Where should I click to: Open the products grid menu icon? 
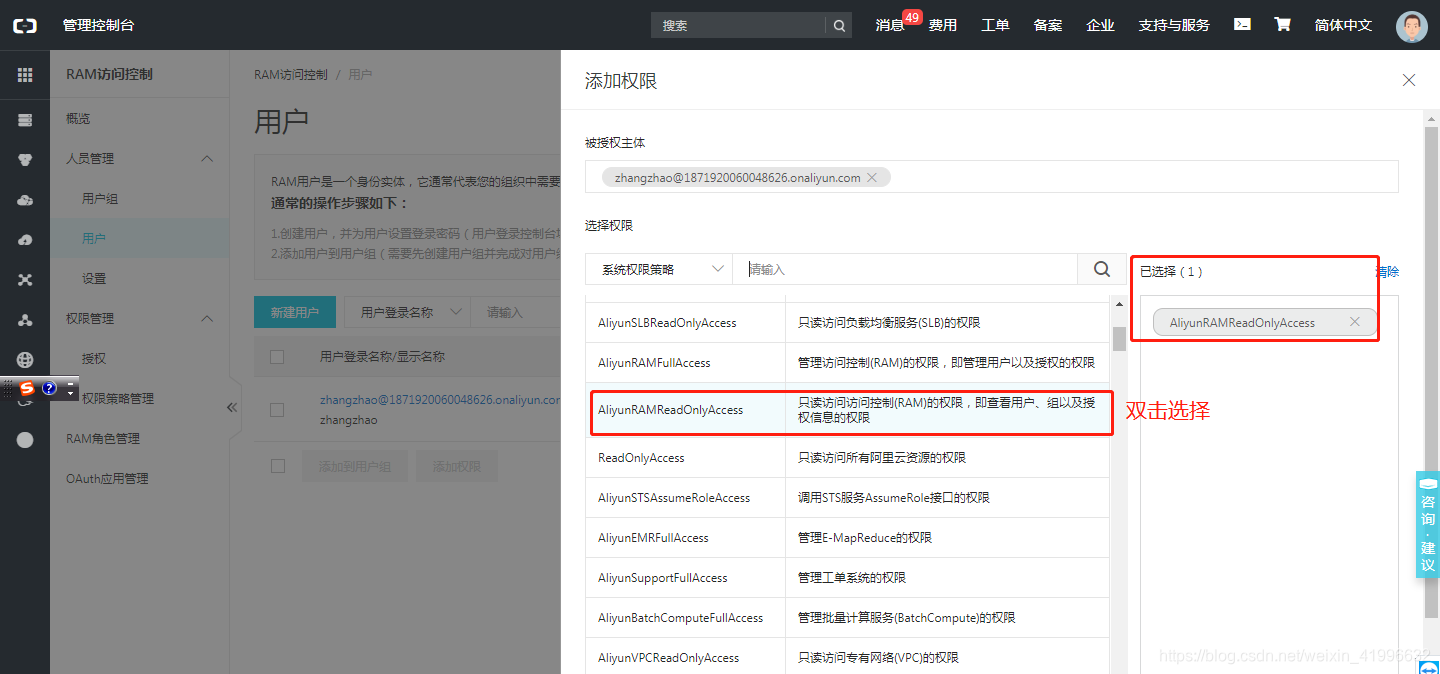[x=25, y=75]
